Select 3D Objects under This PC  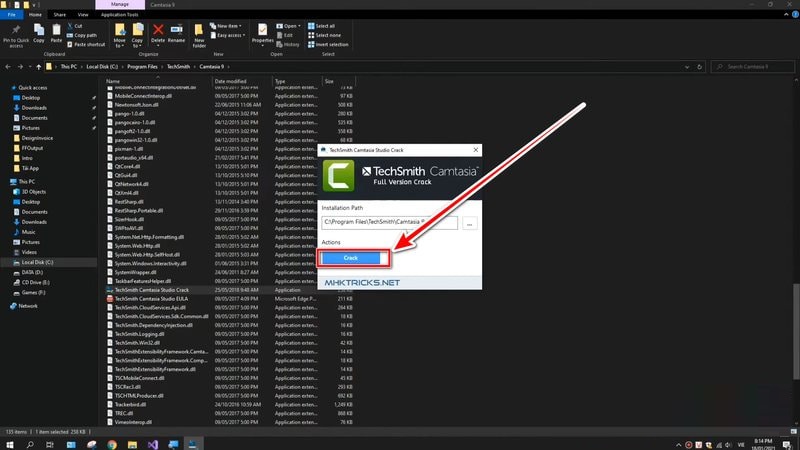click(x=33, y=192)
